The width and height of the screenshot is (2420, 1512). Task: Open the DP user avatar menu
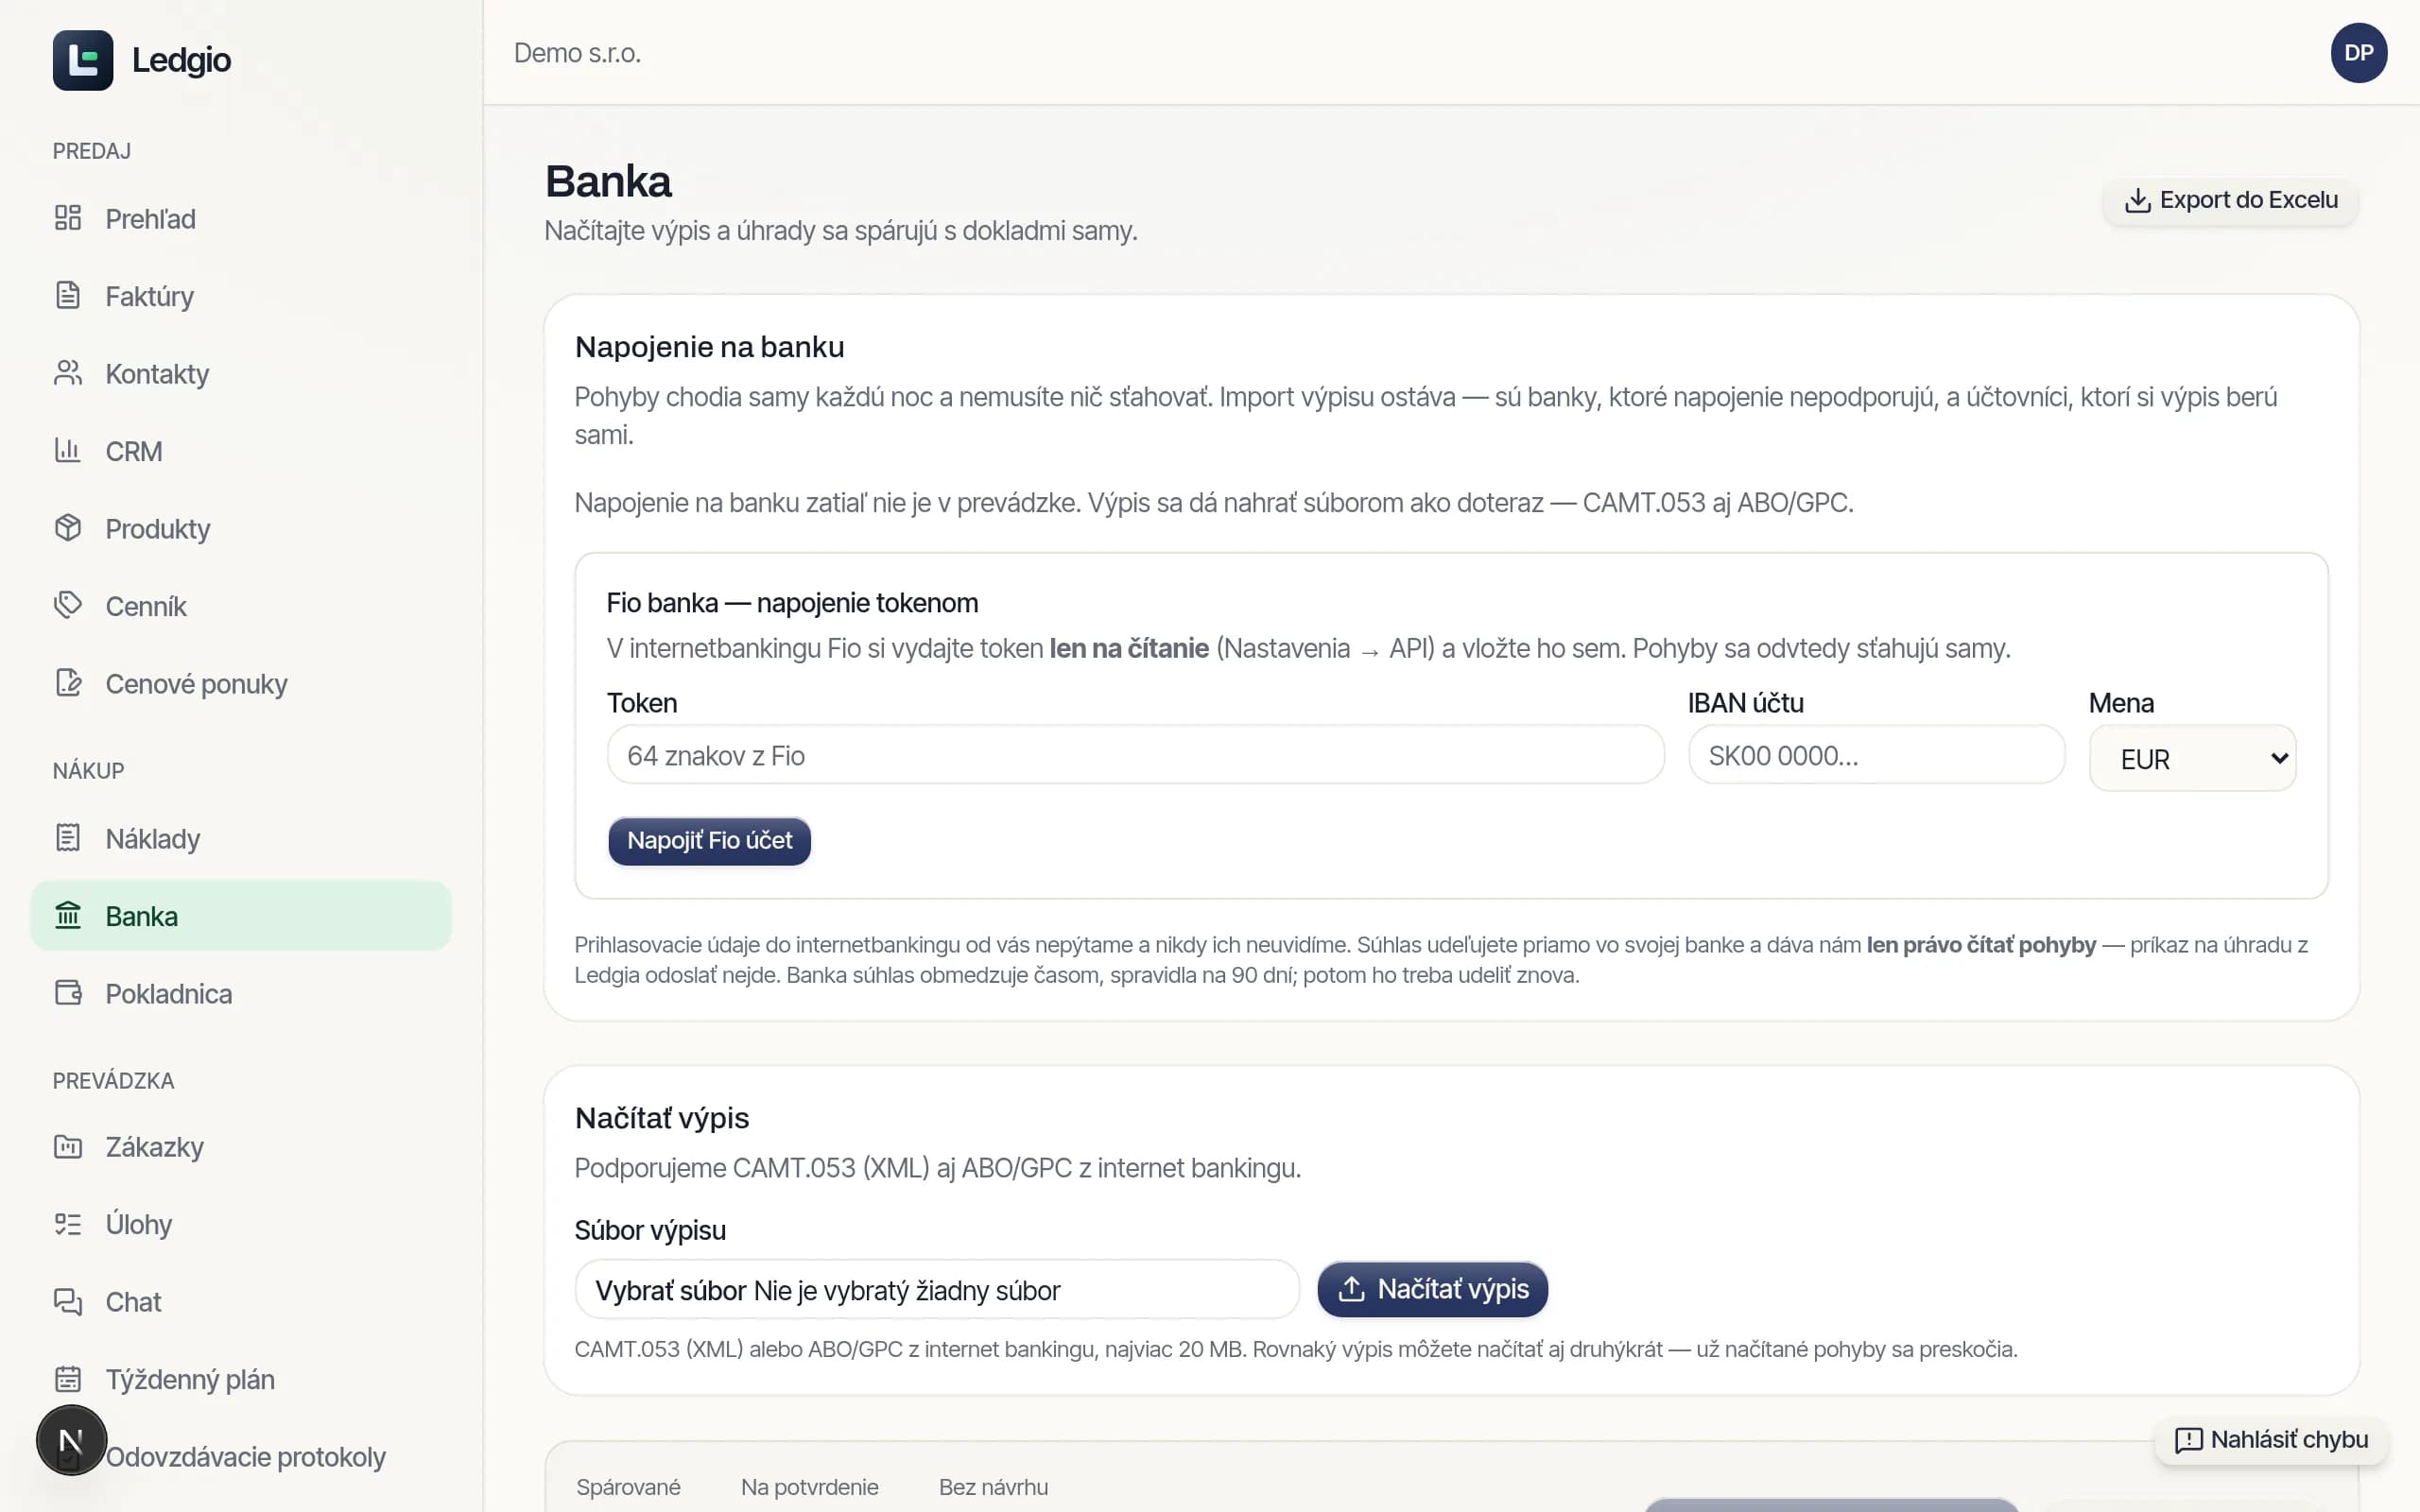coord(2358,53)
